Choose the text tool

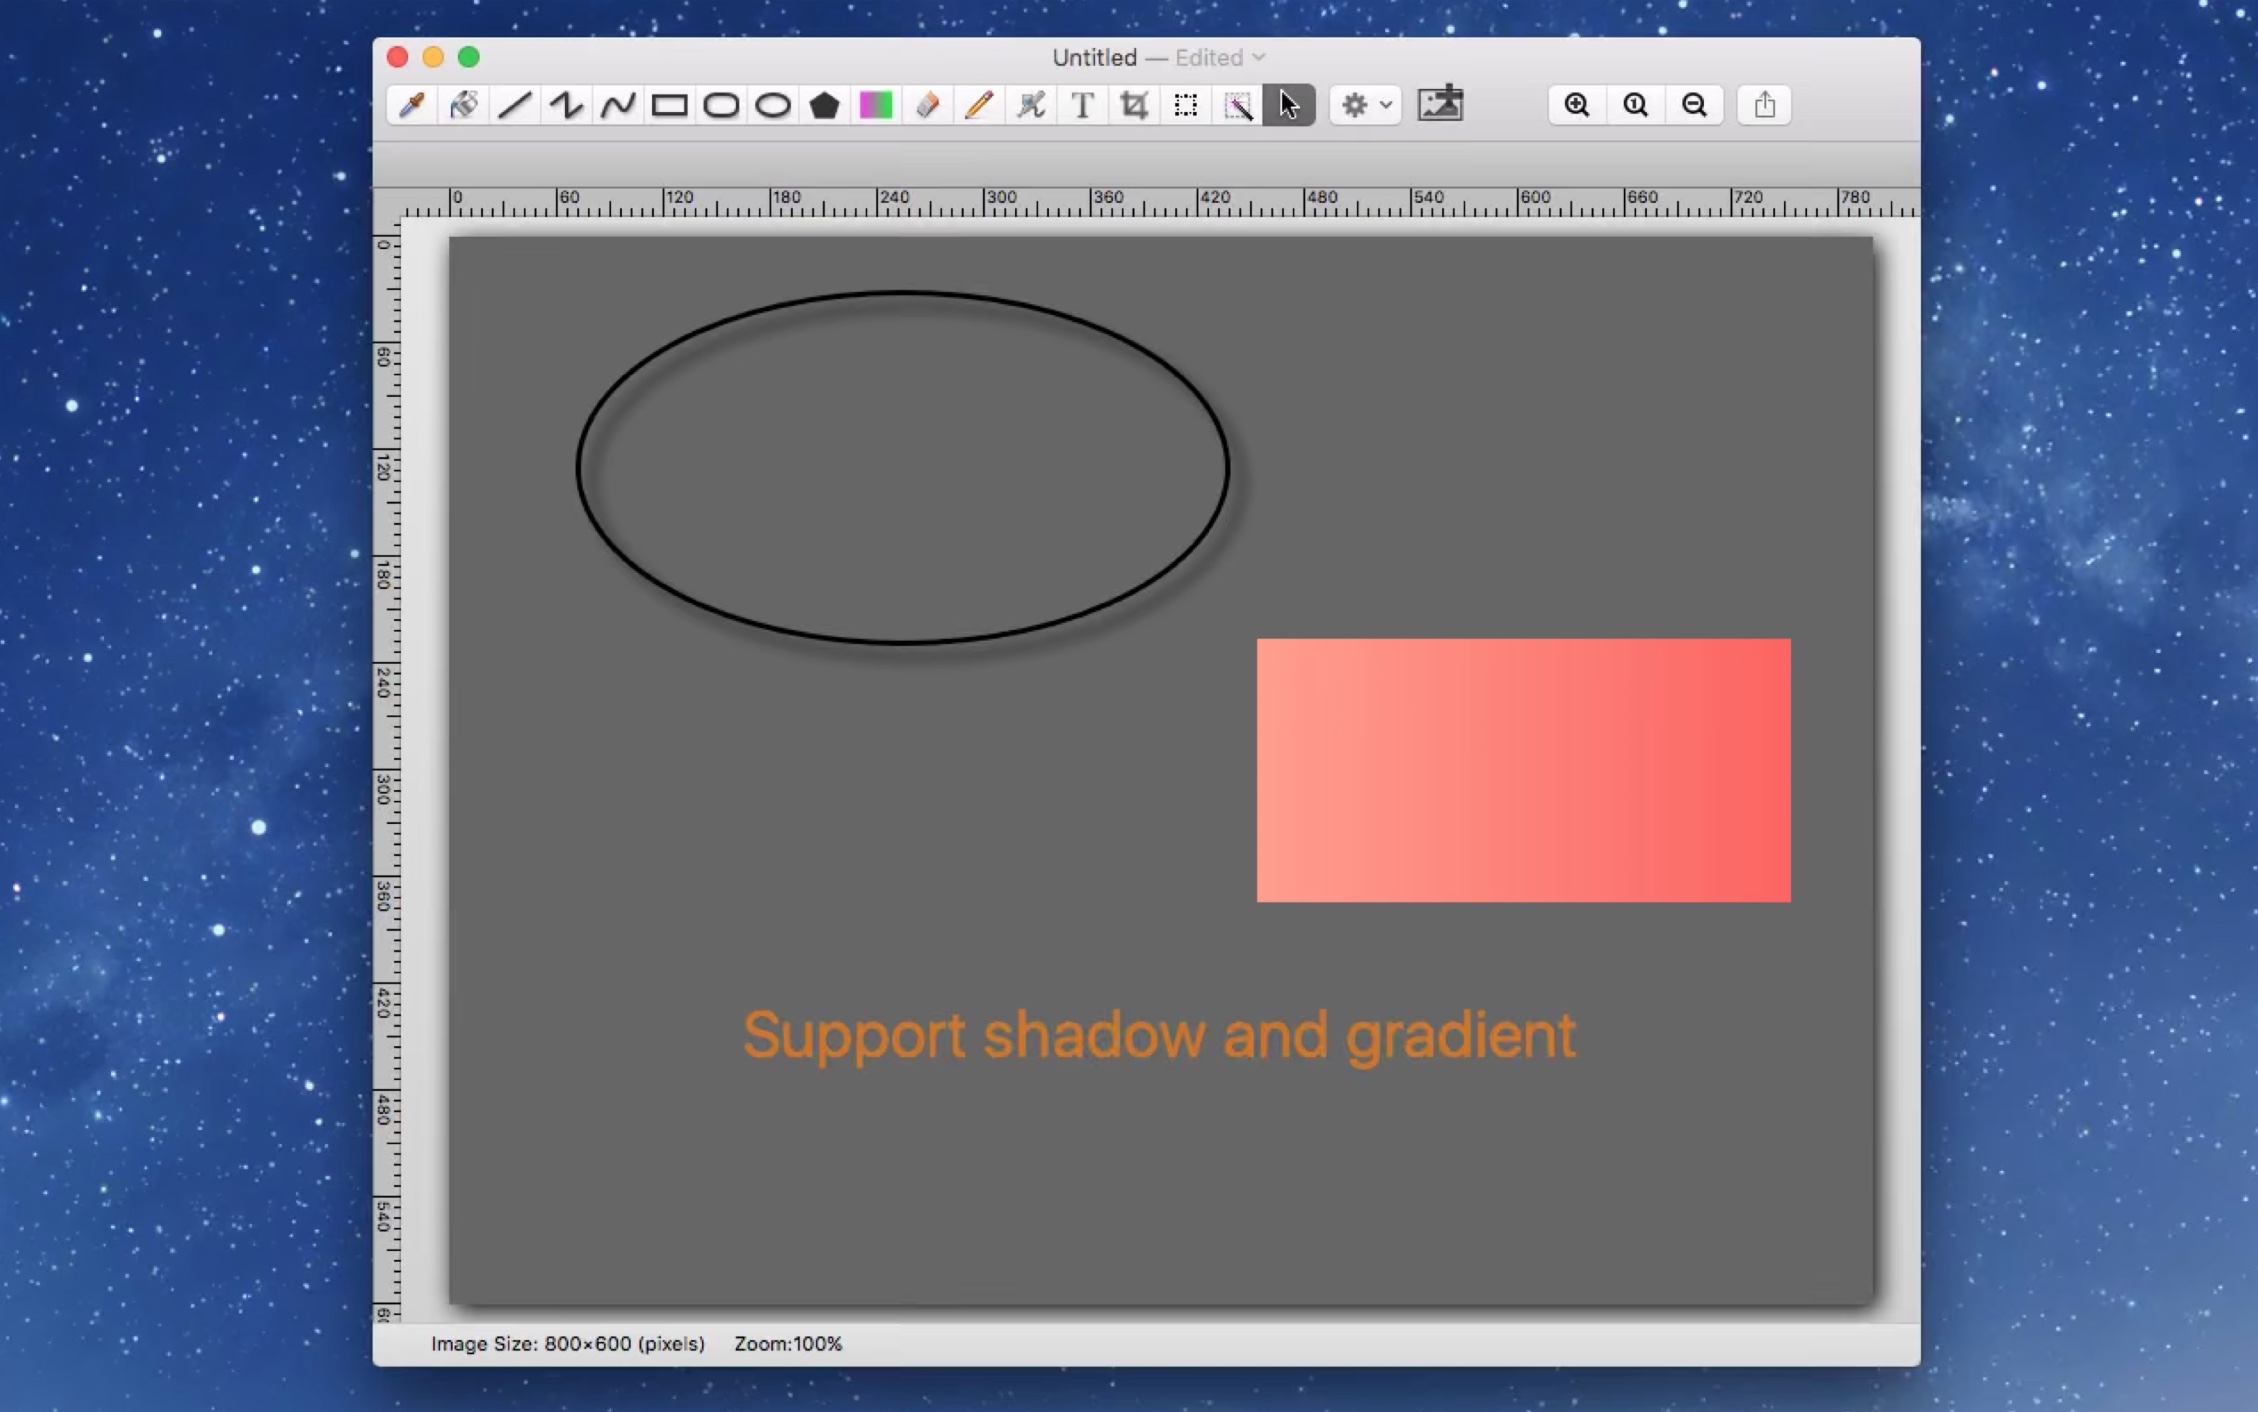coord(1082,105)
